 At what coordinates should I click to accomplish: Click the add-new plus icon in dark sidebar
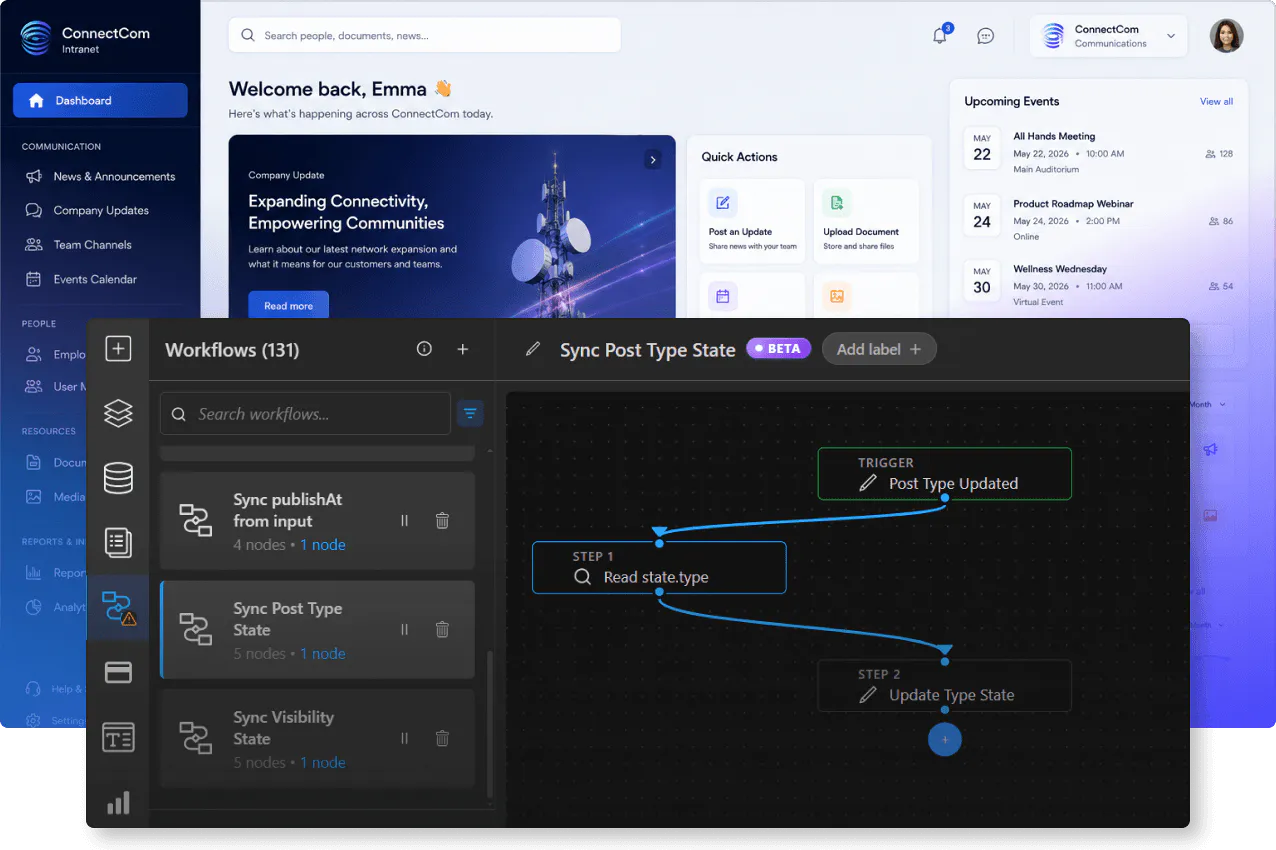[x=118, y=349]
